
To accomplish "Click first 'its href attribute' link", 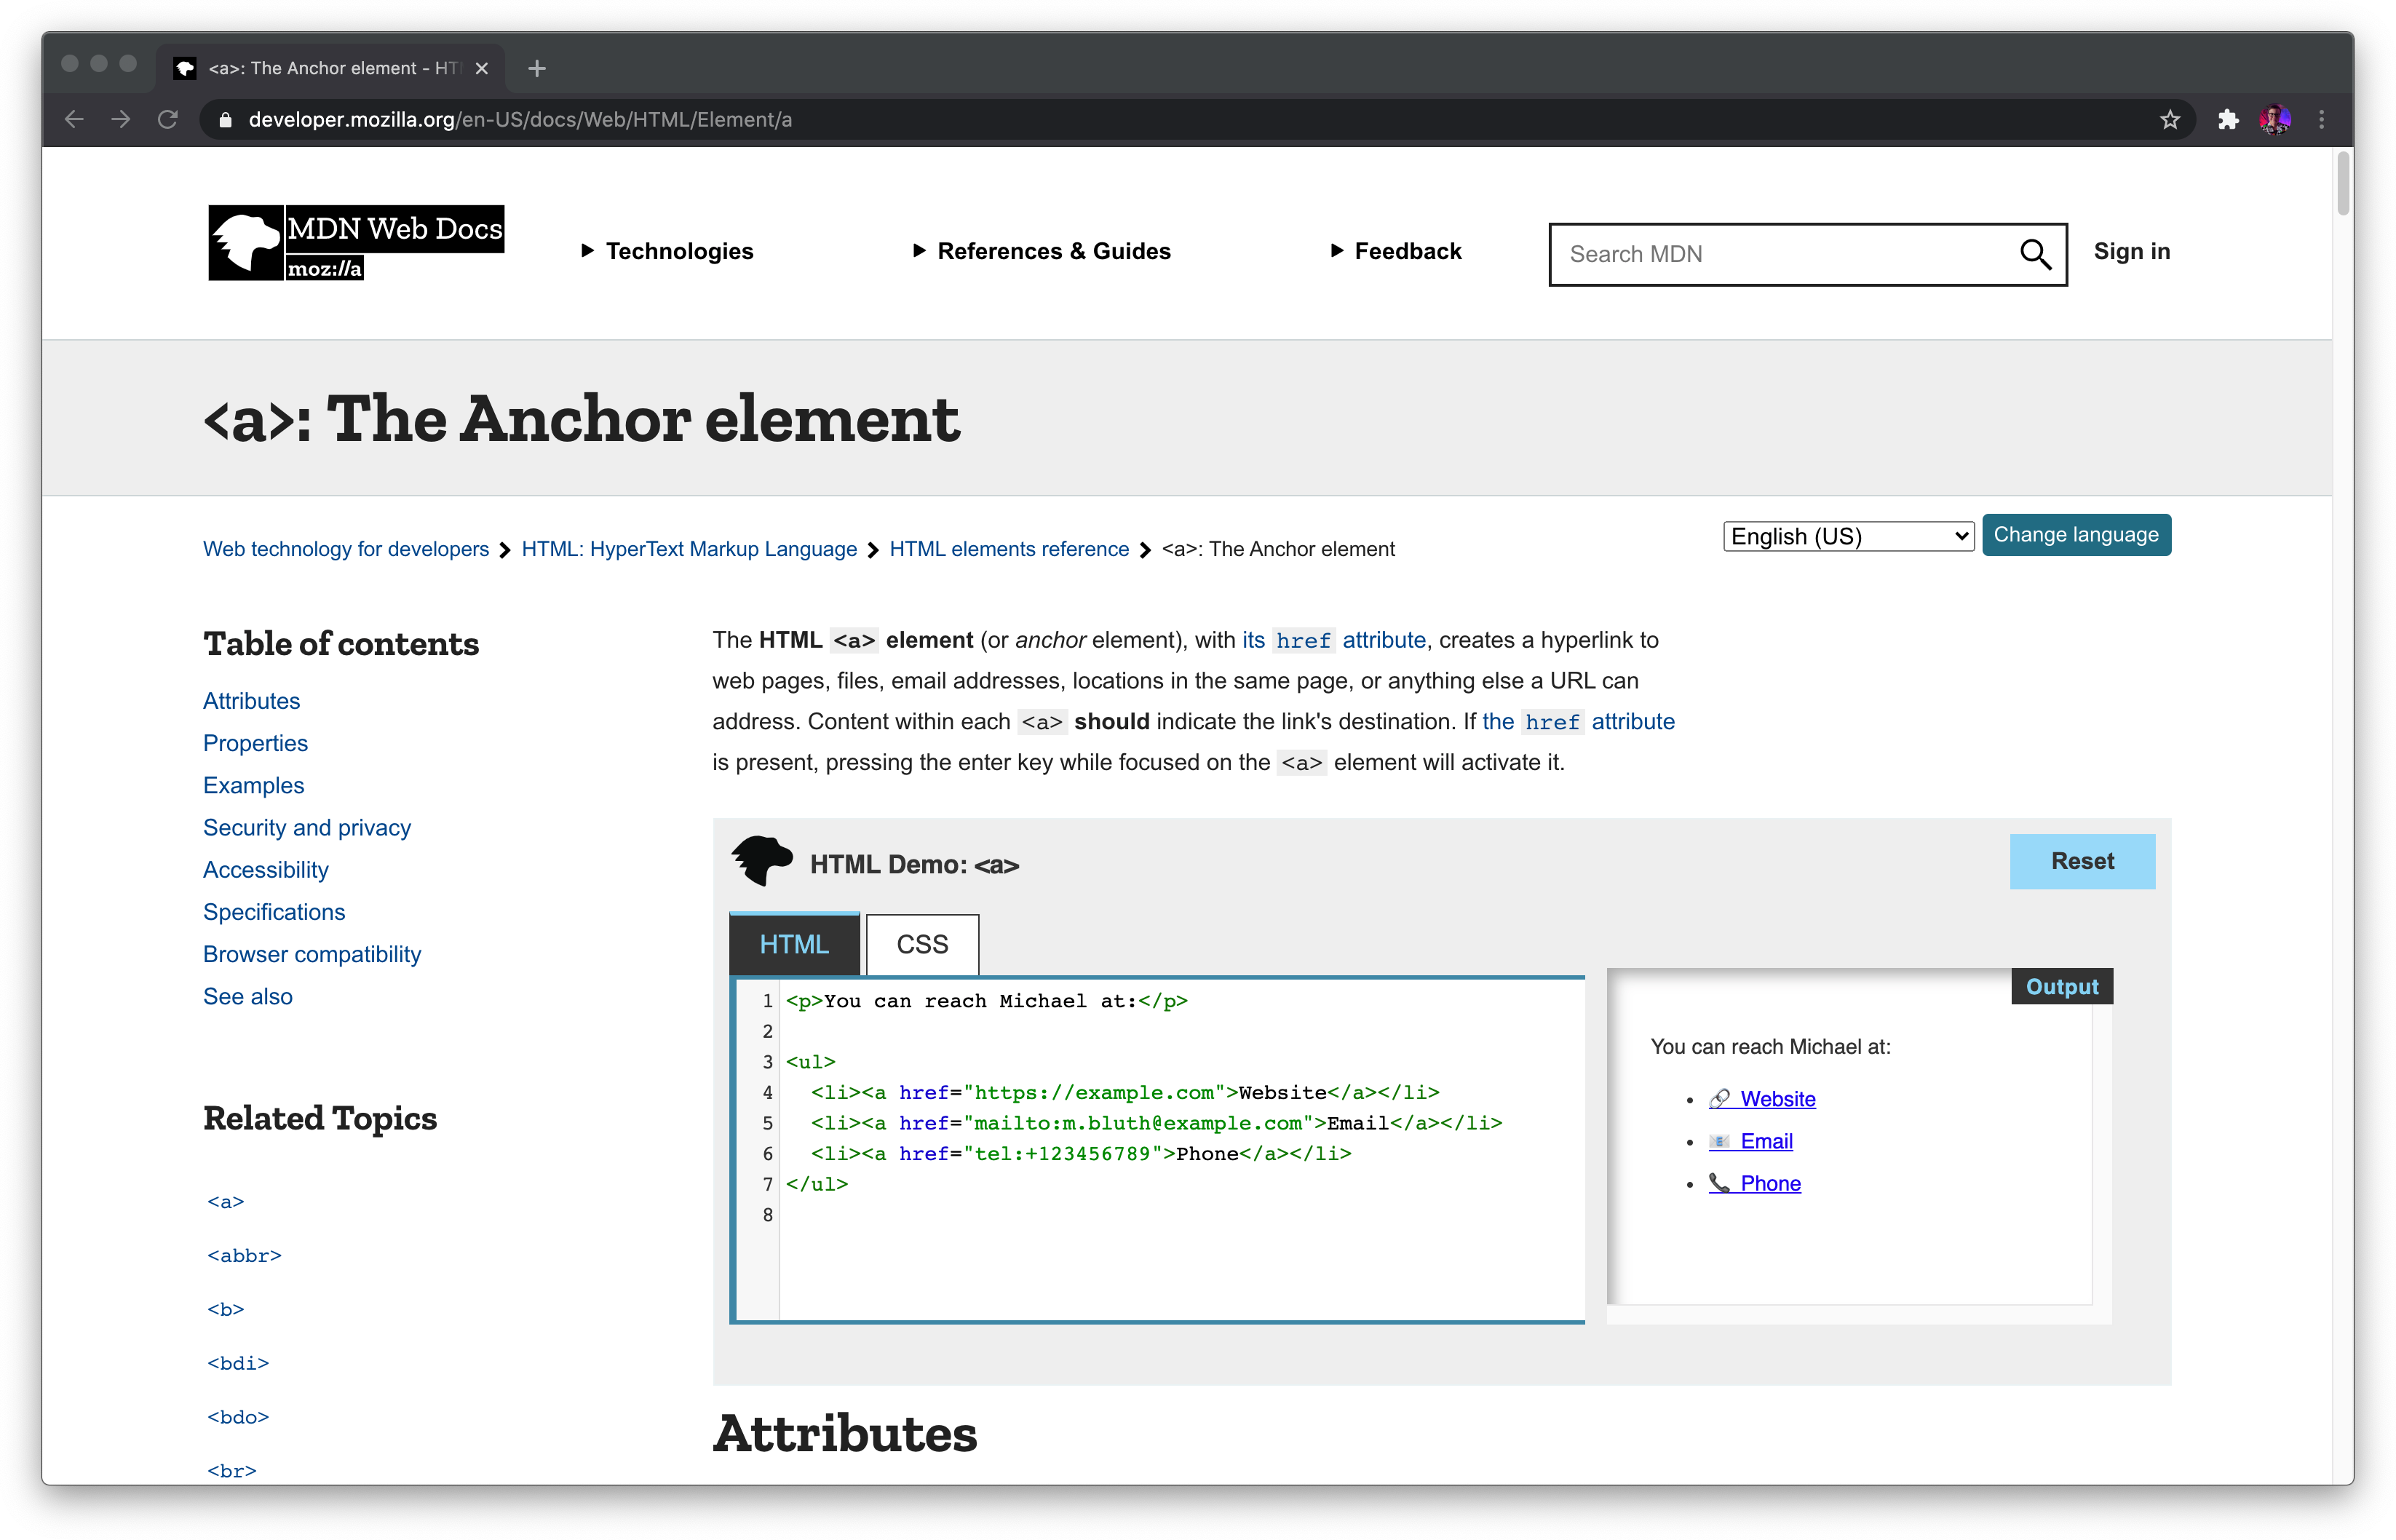I will (1334, 640).
